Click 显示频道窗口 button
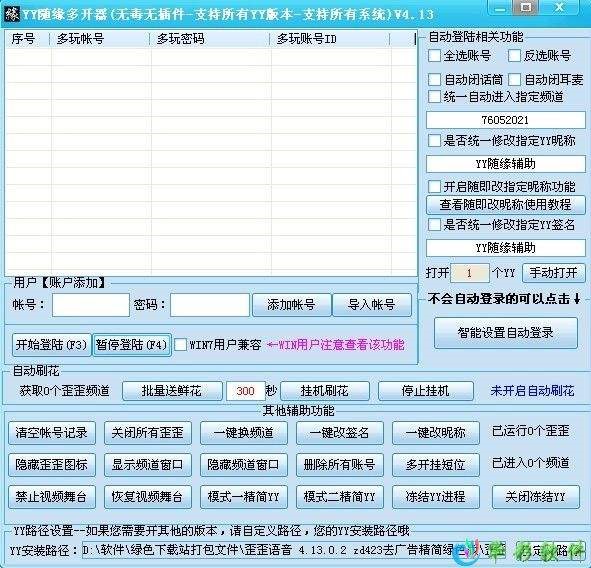591x568 pixels. [148, 465]
